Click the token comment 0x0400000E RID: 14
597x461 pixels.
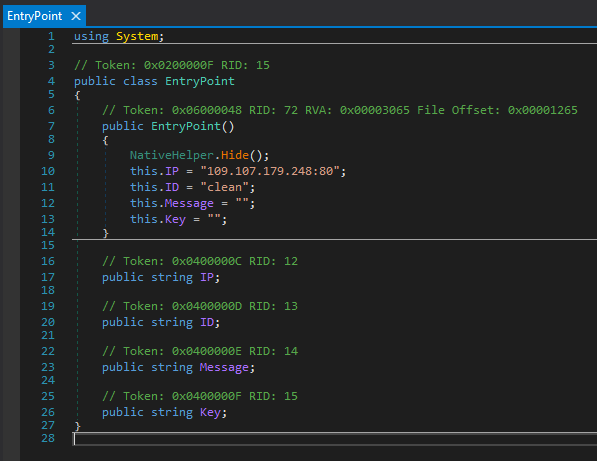200,351
